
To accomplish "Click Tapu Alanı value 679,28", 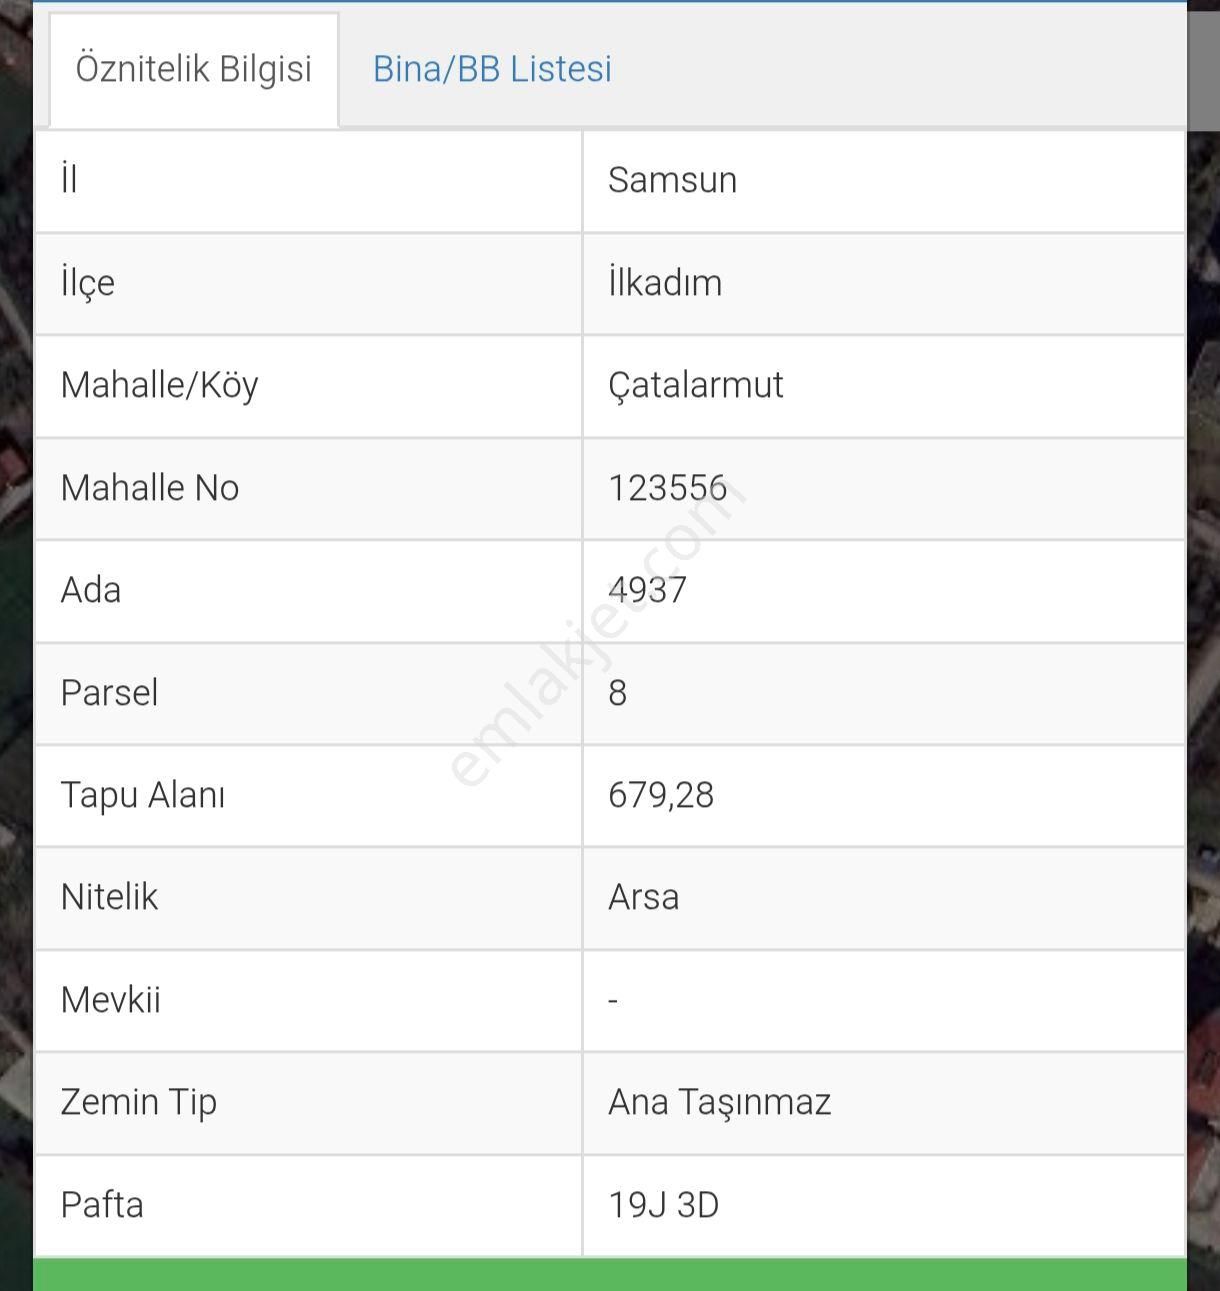I will [661, 795].
